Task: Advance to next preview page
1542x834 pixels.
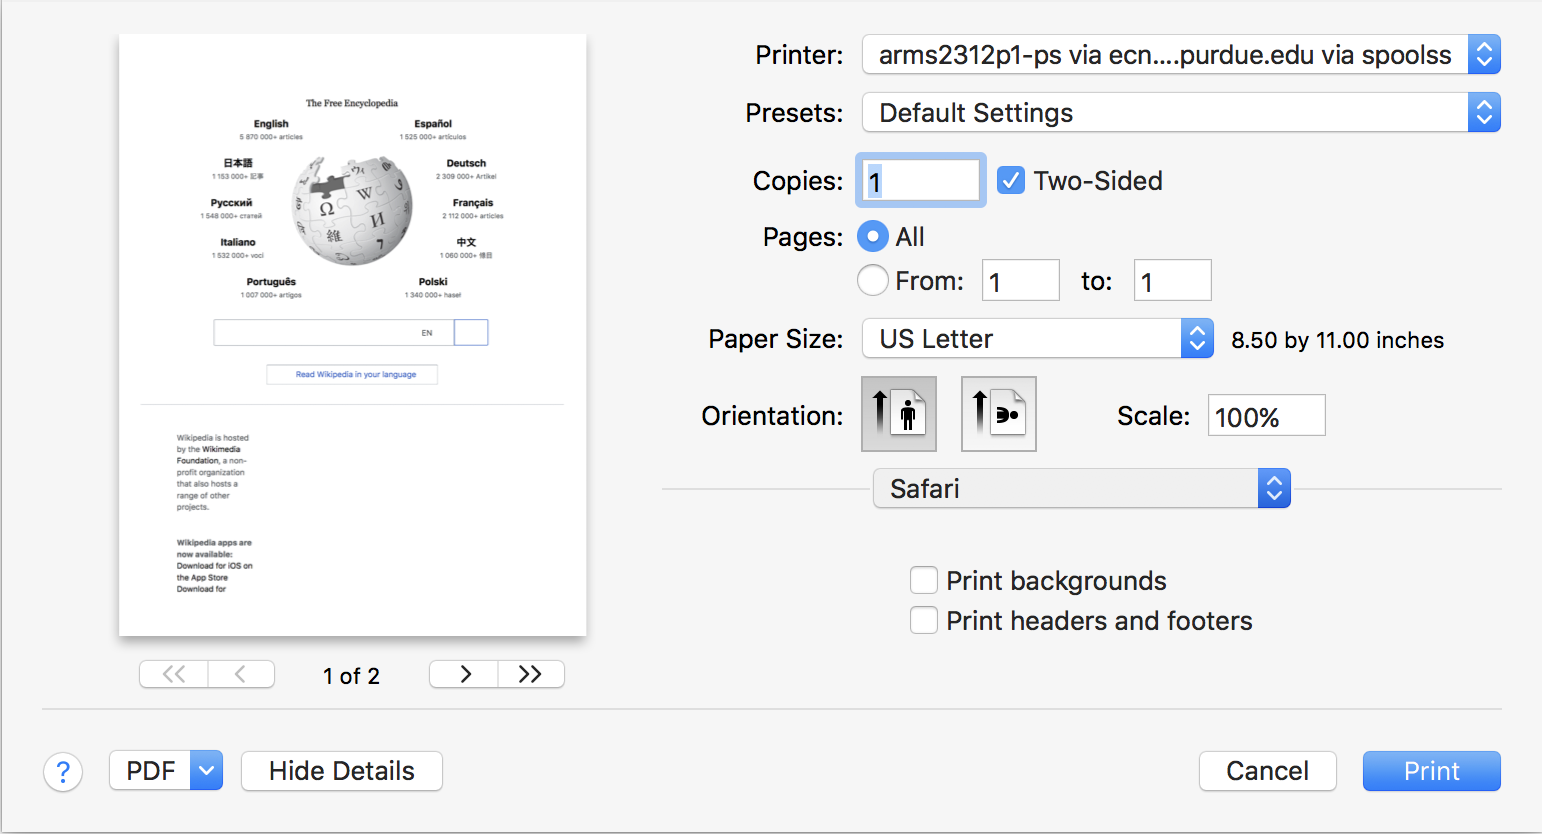Action: coord(464,674)
